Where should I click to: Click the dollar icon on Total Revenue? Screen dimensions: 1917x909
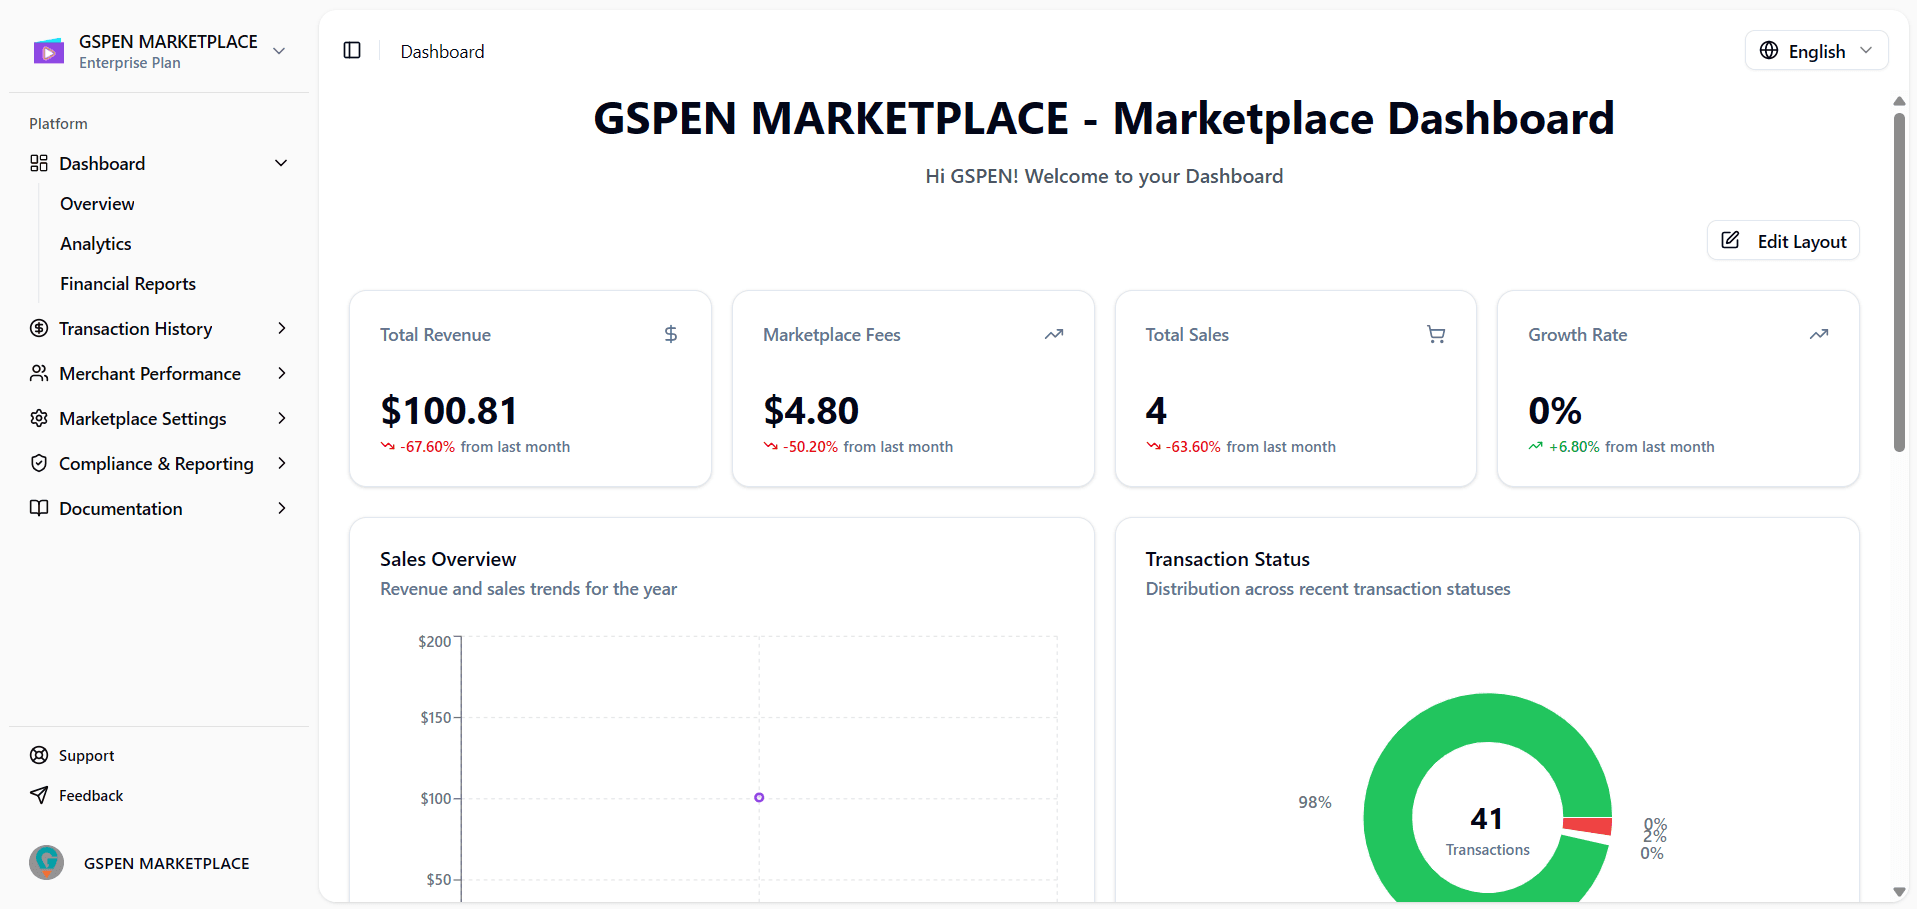(x=671, y=334)
